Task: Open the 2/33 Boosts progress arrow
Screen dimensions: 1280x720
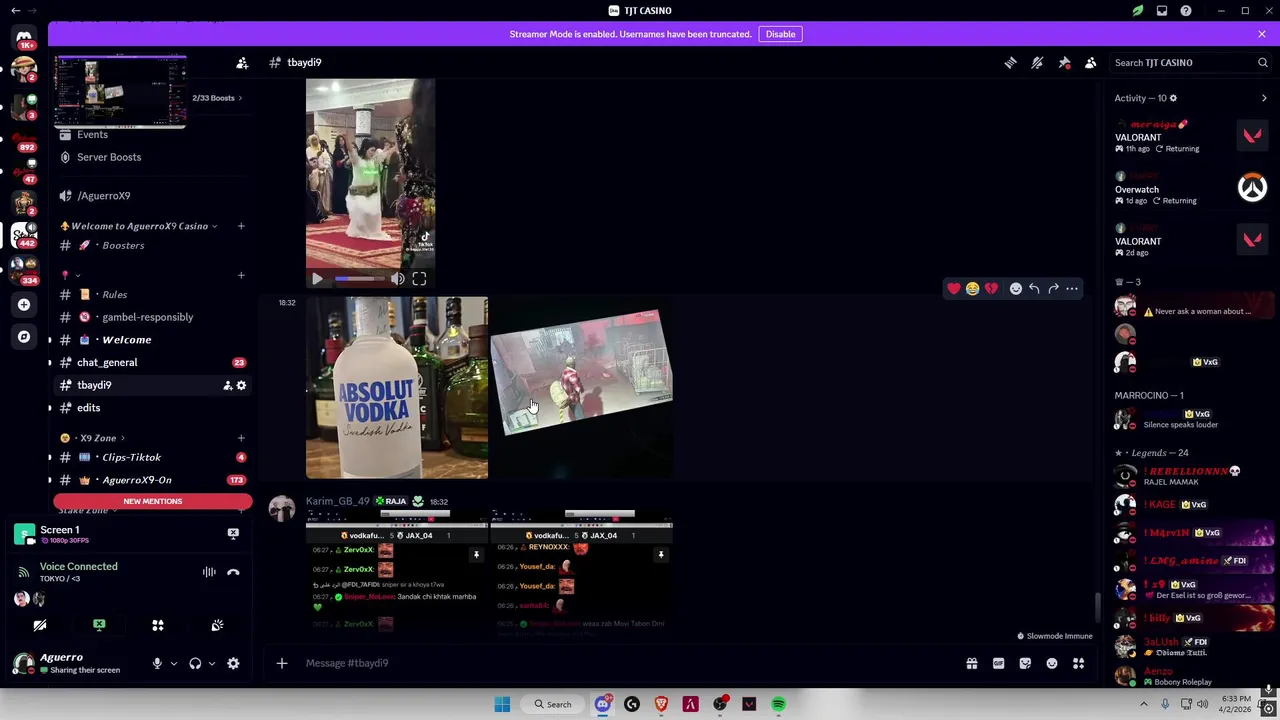Action: [x=240, y=98]
